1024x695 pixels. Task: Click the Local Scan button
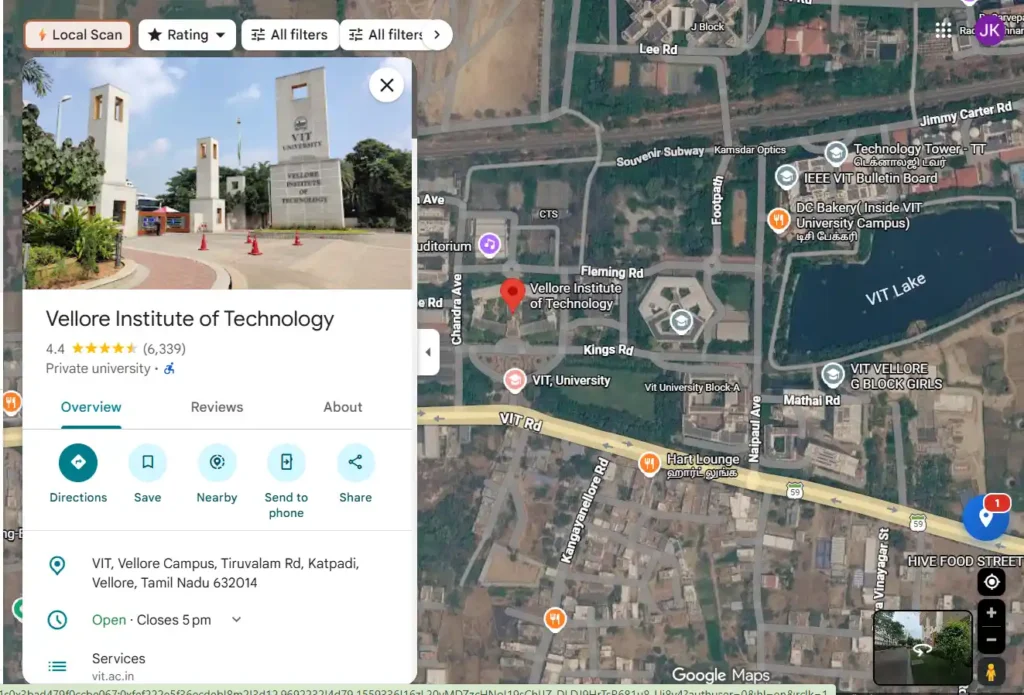78,35
